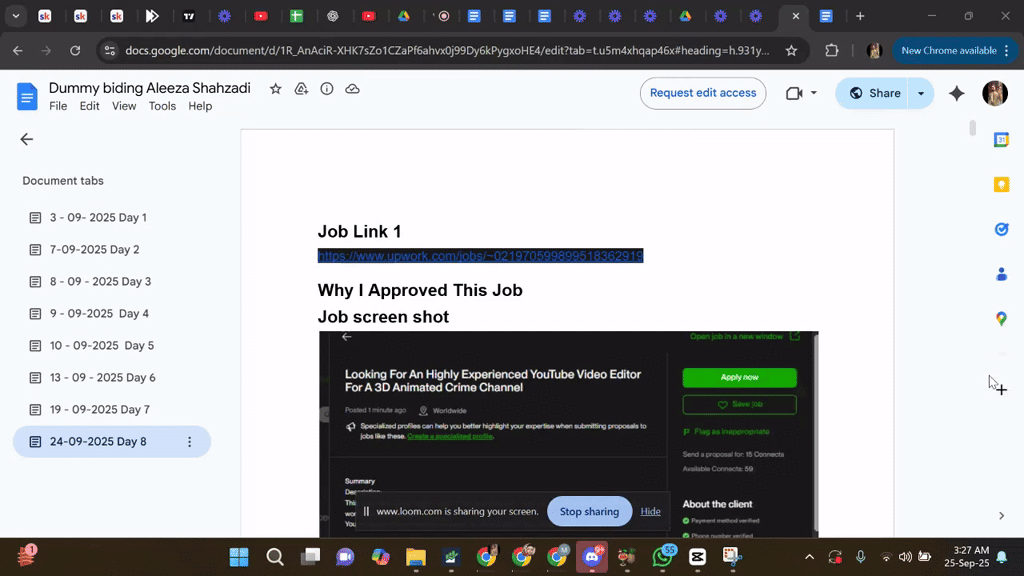Open the Upwork job link
This screenshot has width=1024, height=576.
pos(480,256)
